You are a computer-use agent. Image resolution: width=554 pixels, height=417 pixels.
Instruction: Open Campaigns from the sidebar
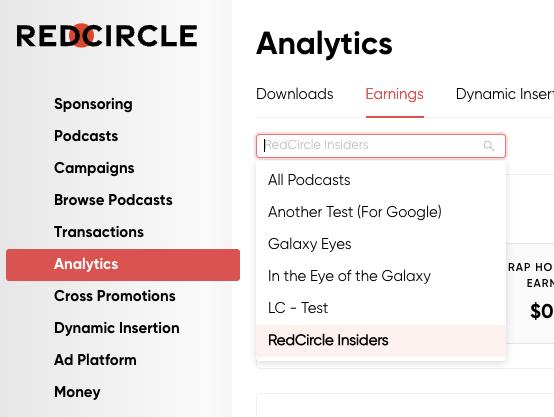click(94, 168)
